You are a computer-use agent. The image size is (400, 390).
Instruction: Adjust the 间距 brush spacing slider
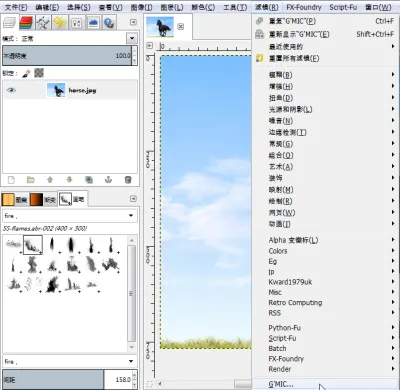[x=68, y=379]
